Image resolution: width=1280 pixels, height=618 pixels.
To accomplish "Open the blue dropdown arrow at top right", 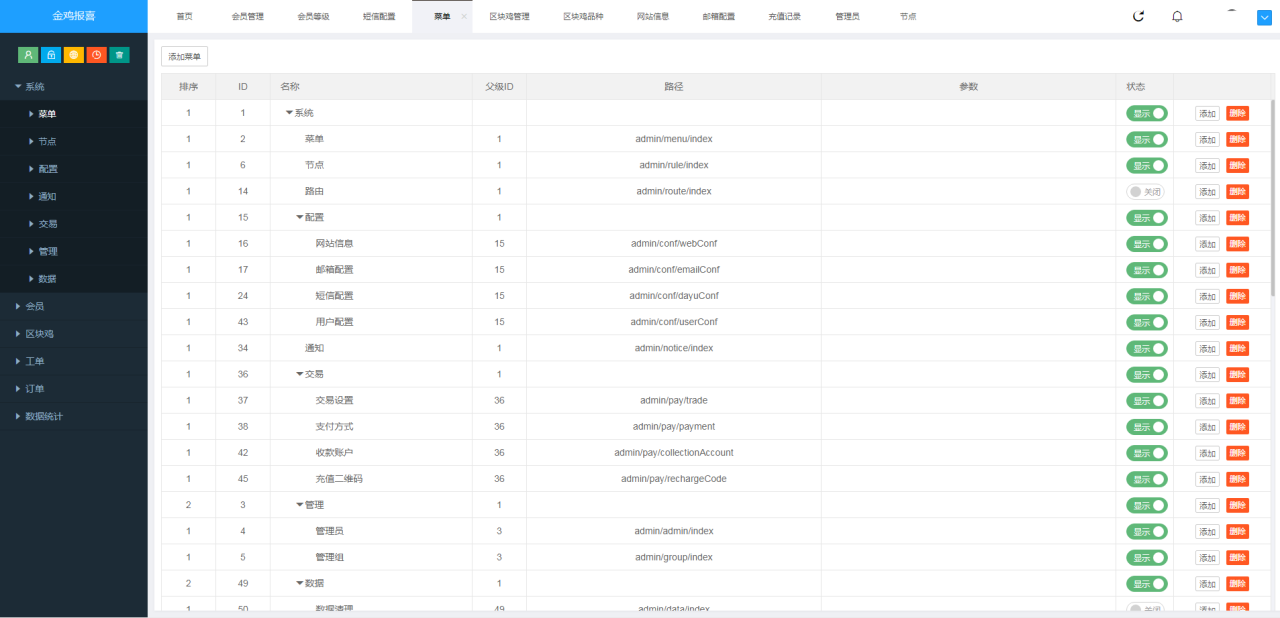I will [1264, 17].
